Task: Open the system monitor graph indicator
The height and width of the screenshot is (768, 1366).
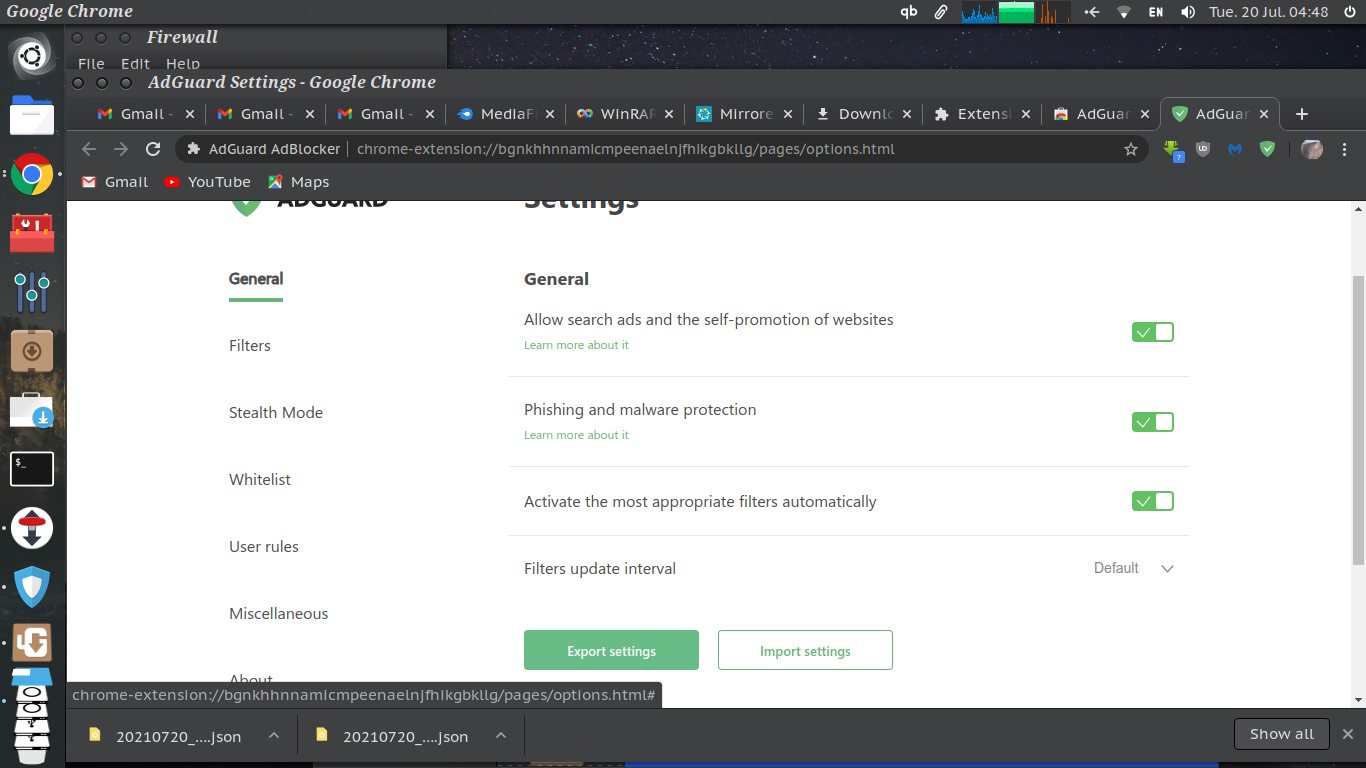Action: click(1016, 12)
